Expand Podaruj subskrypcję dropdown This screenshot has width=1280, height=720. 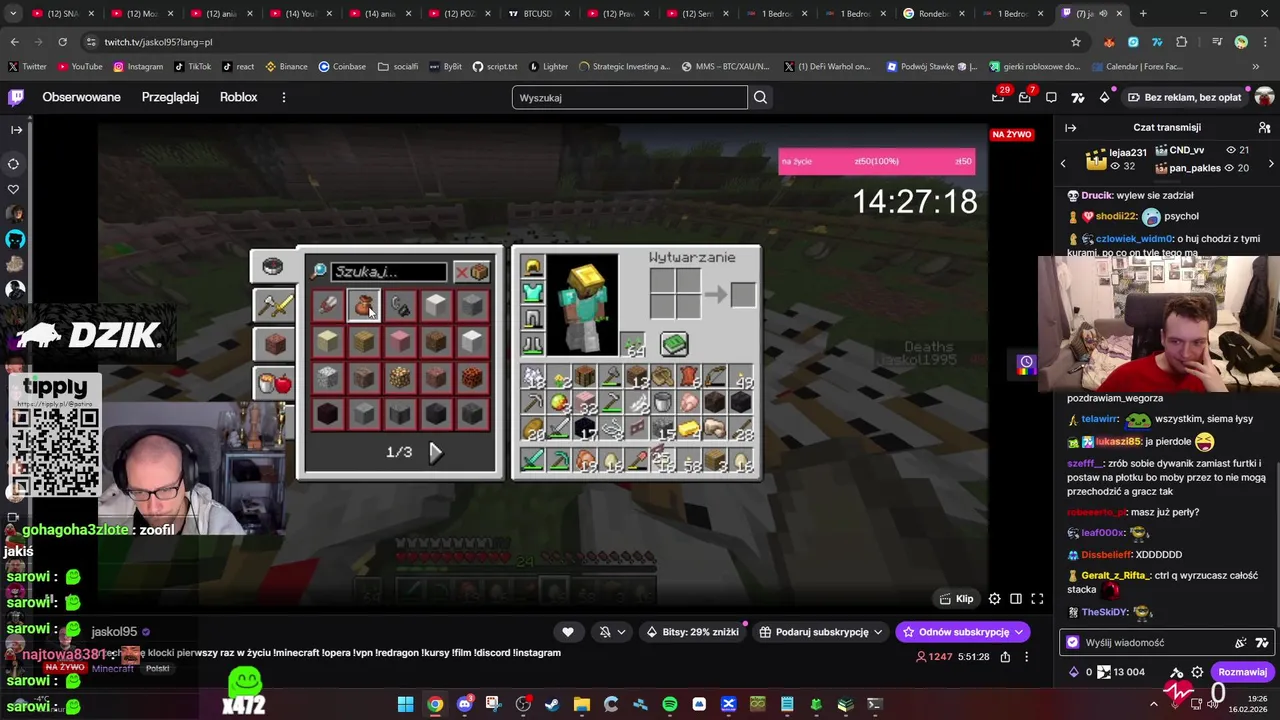pos(821,632)
